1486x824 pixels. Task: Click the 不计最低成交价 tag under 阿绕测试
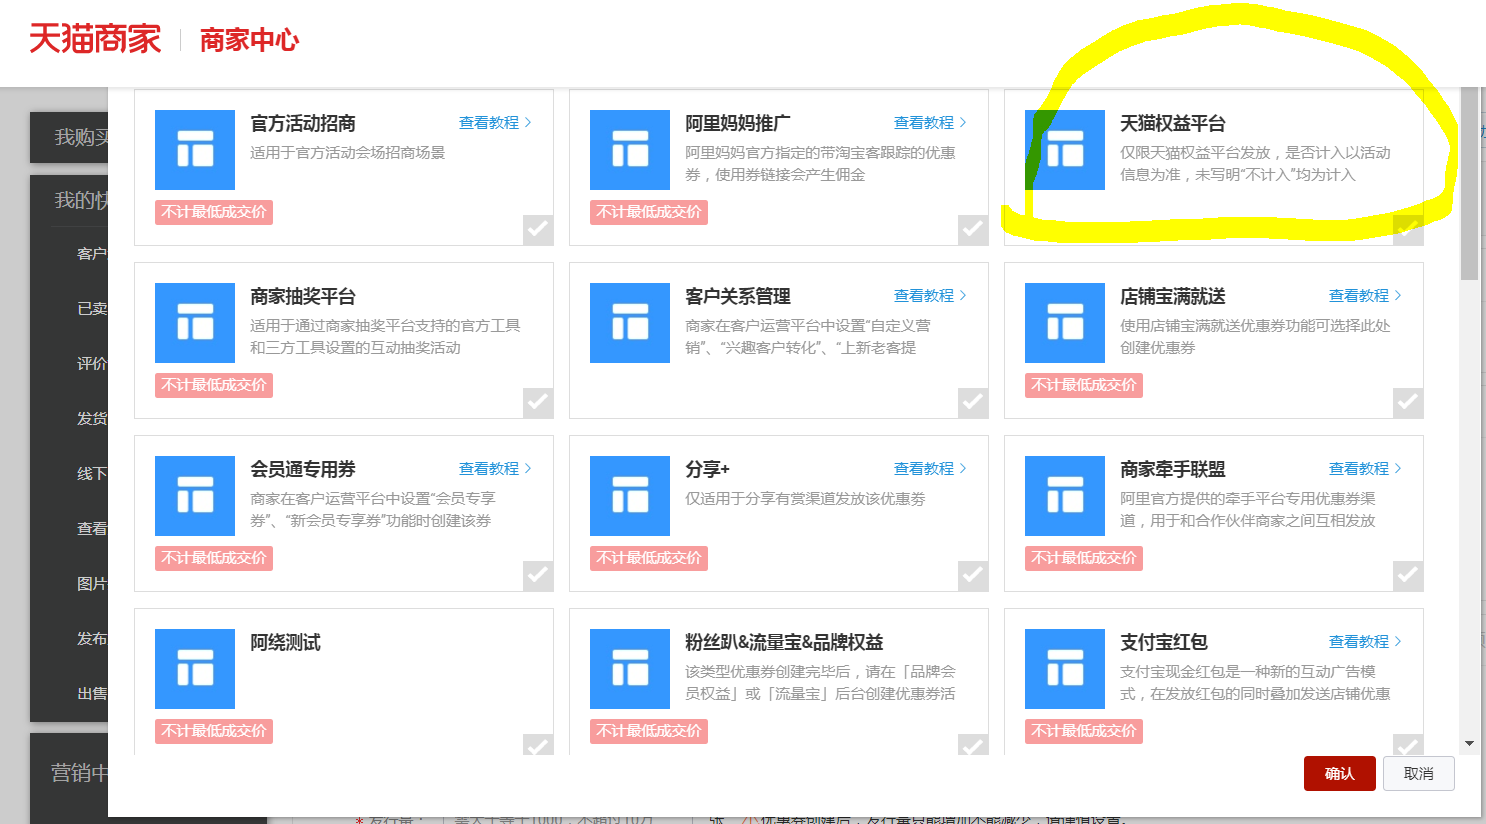[214, 731]
